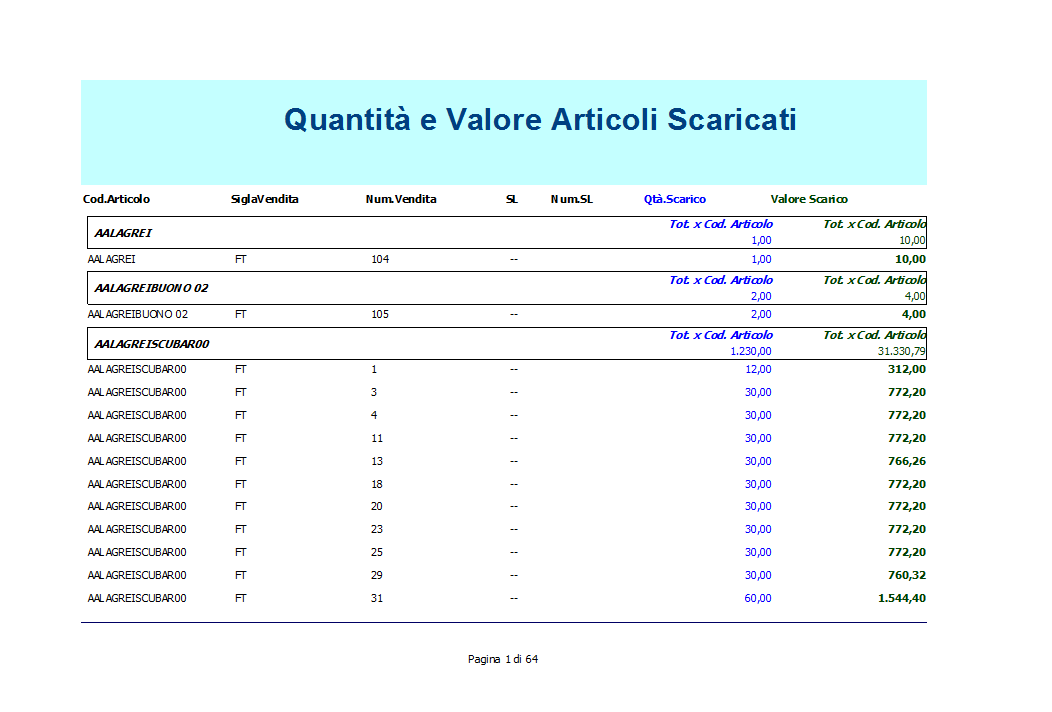Select sale number 105 in the list
This screenshot has height=712, width=1052.
379,314
